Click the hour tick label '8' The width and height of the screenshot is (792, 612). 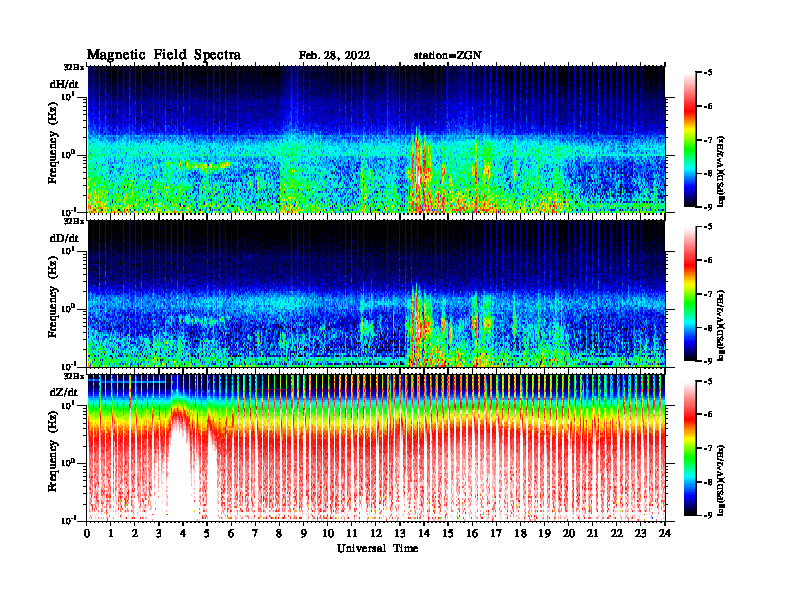pyautogui.click(x=279, y=534)
